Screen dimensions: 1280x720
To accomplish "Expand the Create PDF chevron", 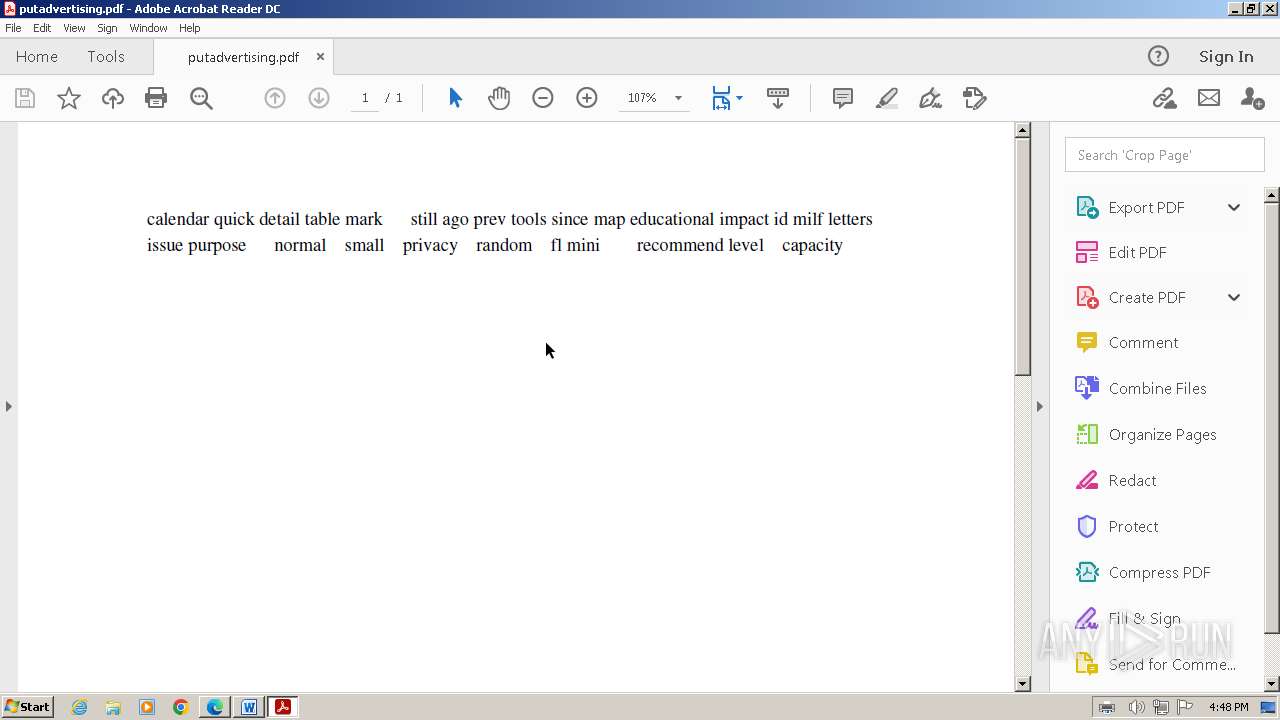I will click(x=1234, y=297).
